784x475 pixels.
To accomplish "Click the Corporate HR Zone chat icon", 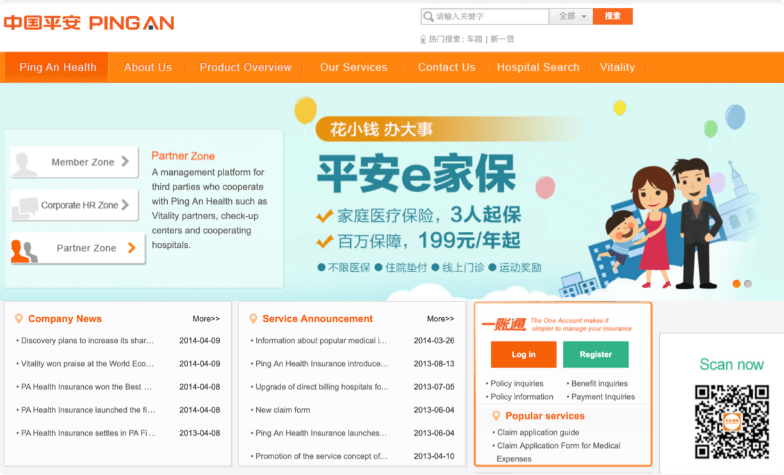I will tap(25, 208).
